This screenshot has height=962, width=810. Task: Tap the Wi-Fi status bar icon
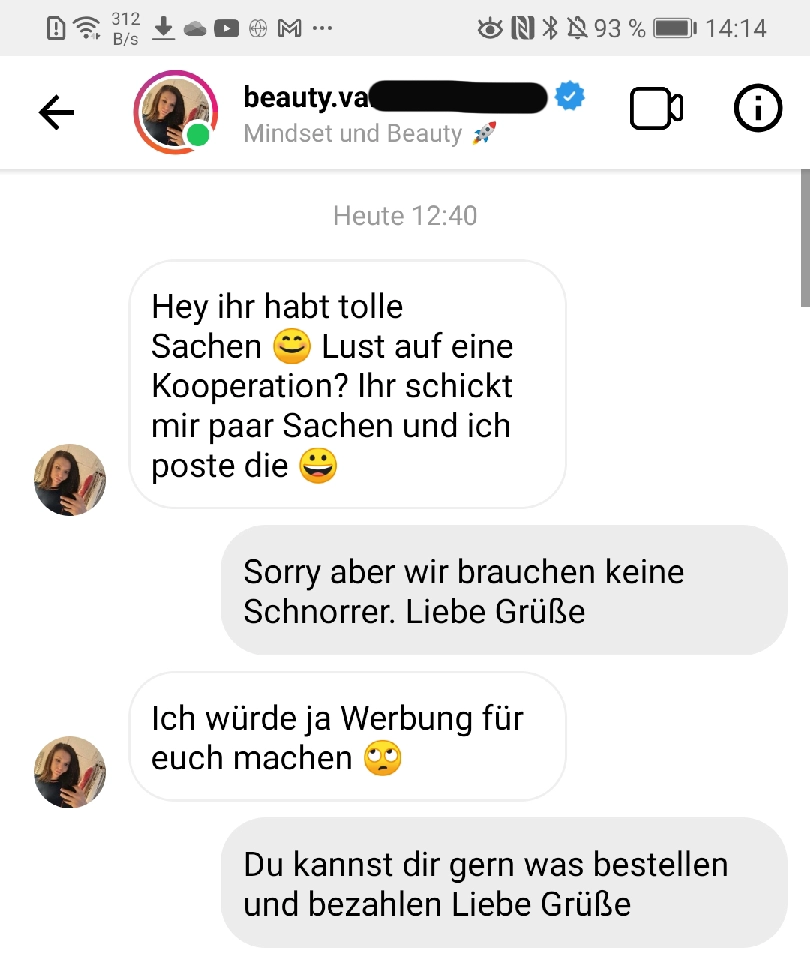tap(87, 28)
